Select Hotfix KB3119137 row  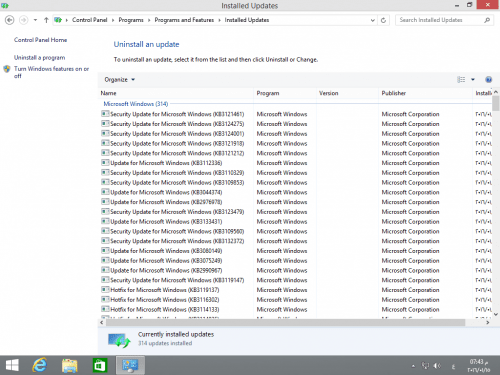click(296, 290)
